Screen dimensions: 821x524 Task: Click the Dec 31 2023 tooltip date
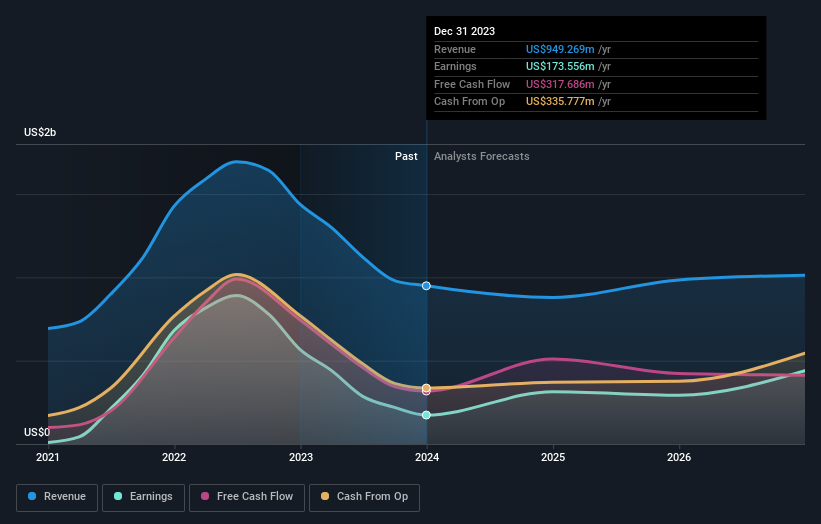tap(464, 31)
